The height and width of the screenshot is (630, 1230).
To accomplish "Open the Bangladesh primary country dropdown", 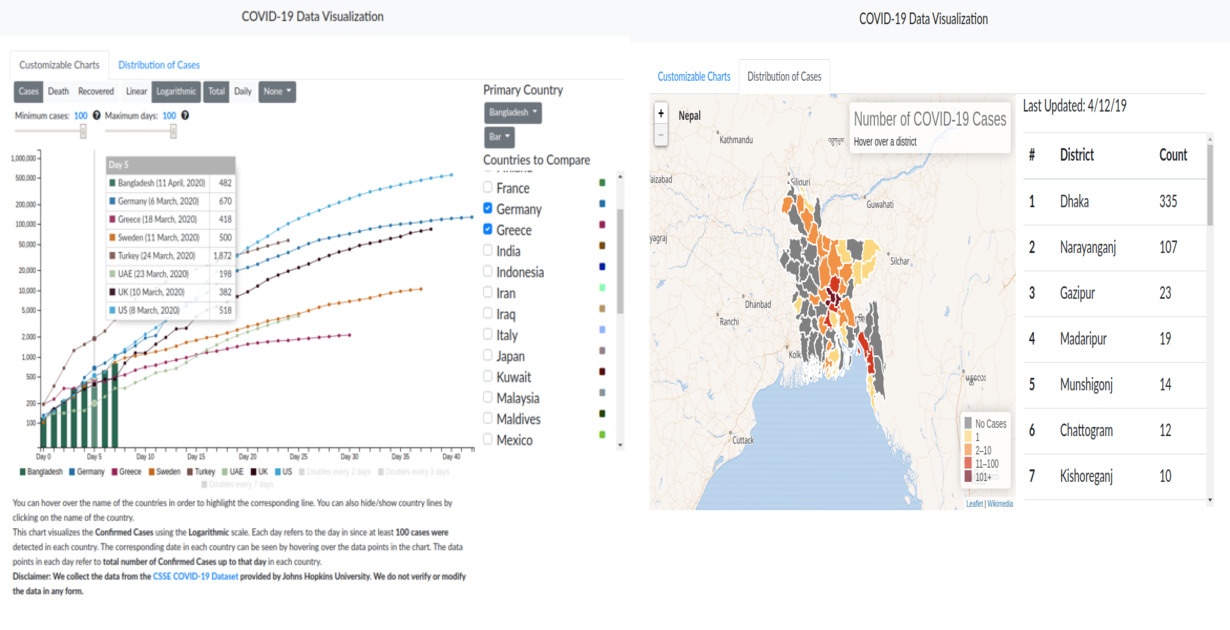I will pos(512,112).
